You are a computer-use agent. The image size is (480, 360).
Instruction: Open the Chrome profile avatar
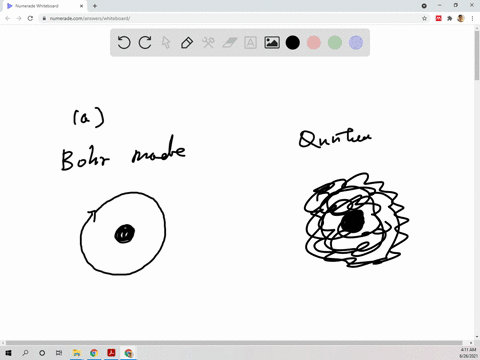pyautogui.click(x=461, y=18)
